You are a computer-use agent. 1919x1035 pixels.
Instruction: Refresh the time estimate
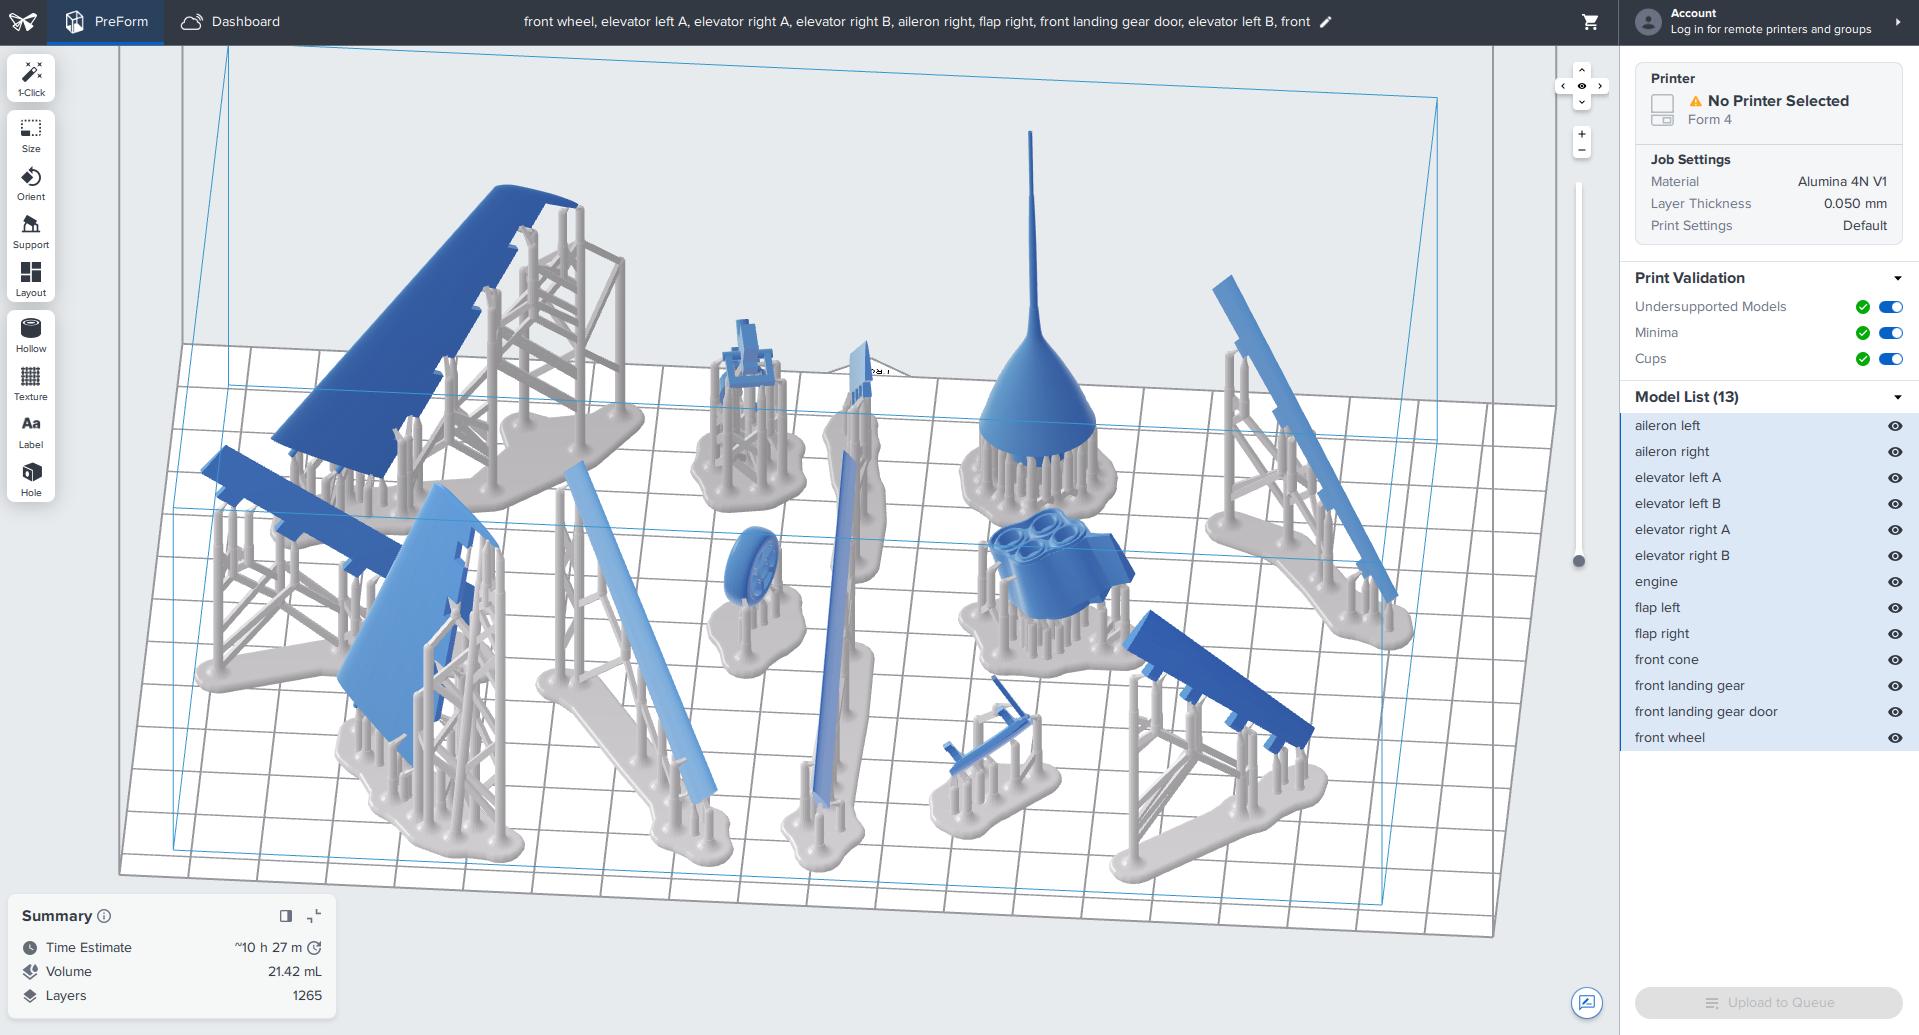pos(314,948)
